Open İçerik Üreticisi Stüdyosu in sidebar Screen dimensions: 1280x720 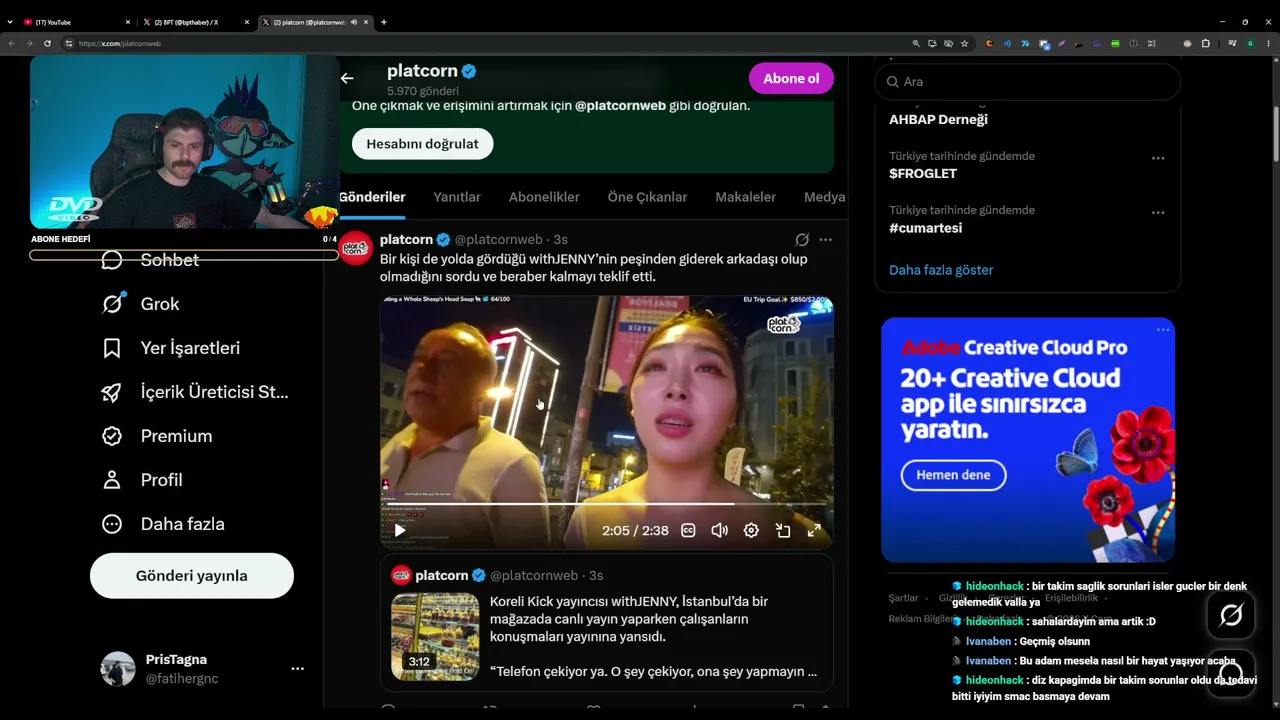click(x=195, y=392)
